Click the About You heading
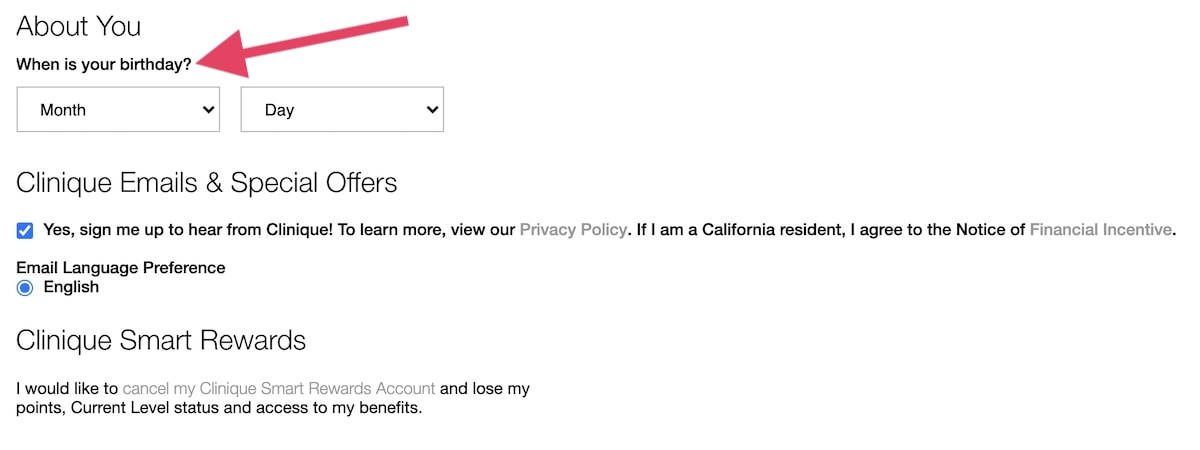 pos(79,26)
